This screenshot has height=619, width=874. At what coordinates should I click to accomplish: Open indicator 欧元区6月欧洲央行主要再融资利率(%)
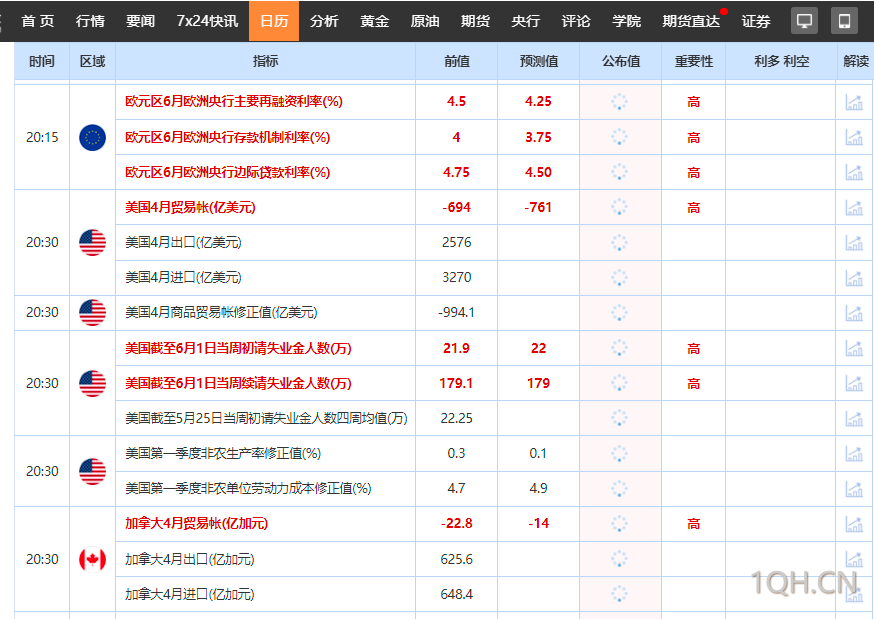pos(234,101)
